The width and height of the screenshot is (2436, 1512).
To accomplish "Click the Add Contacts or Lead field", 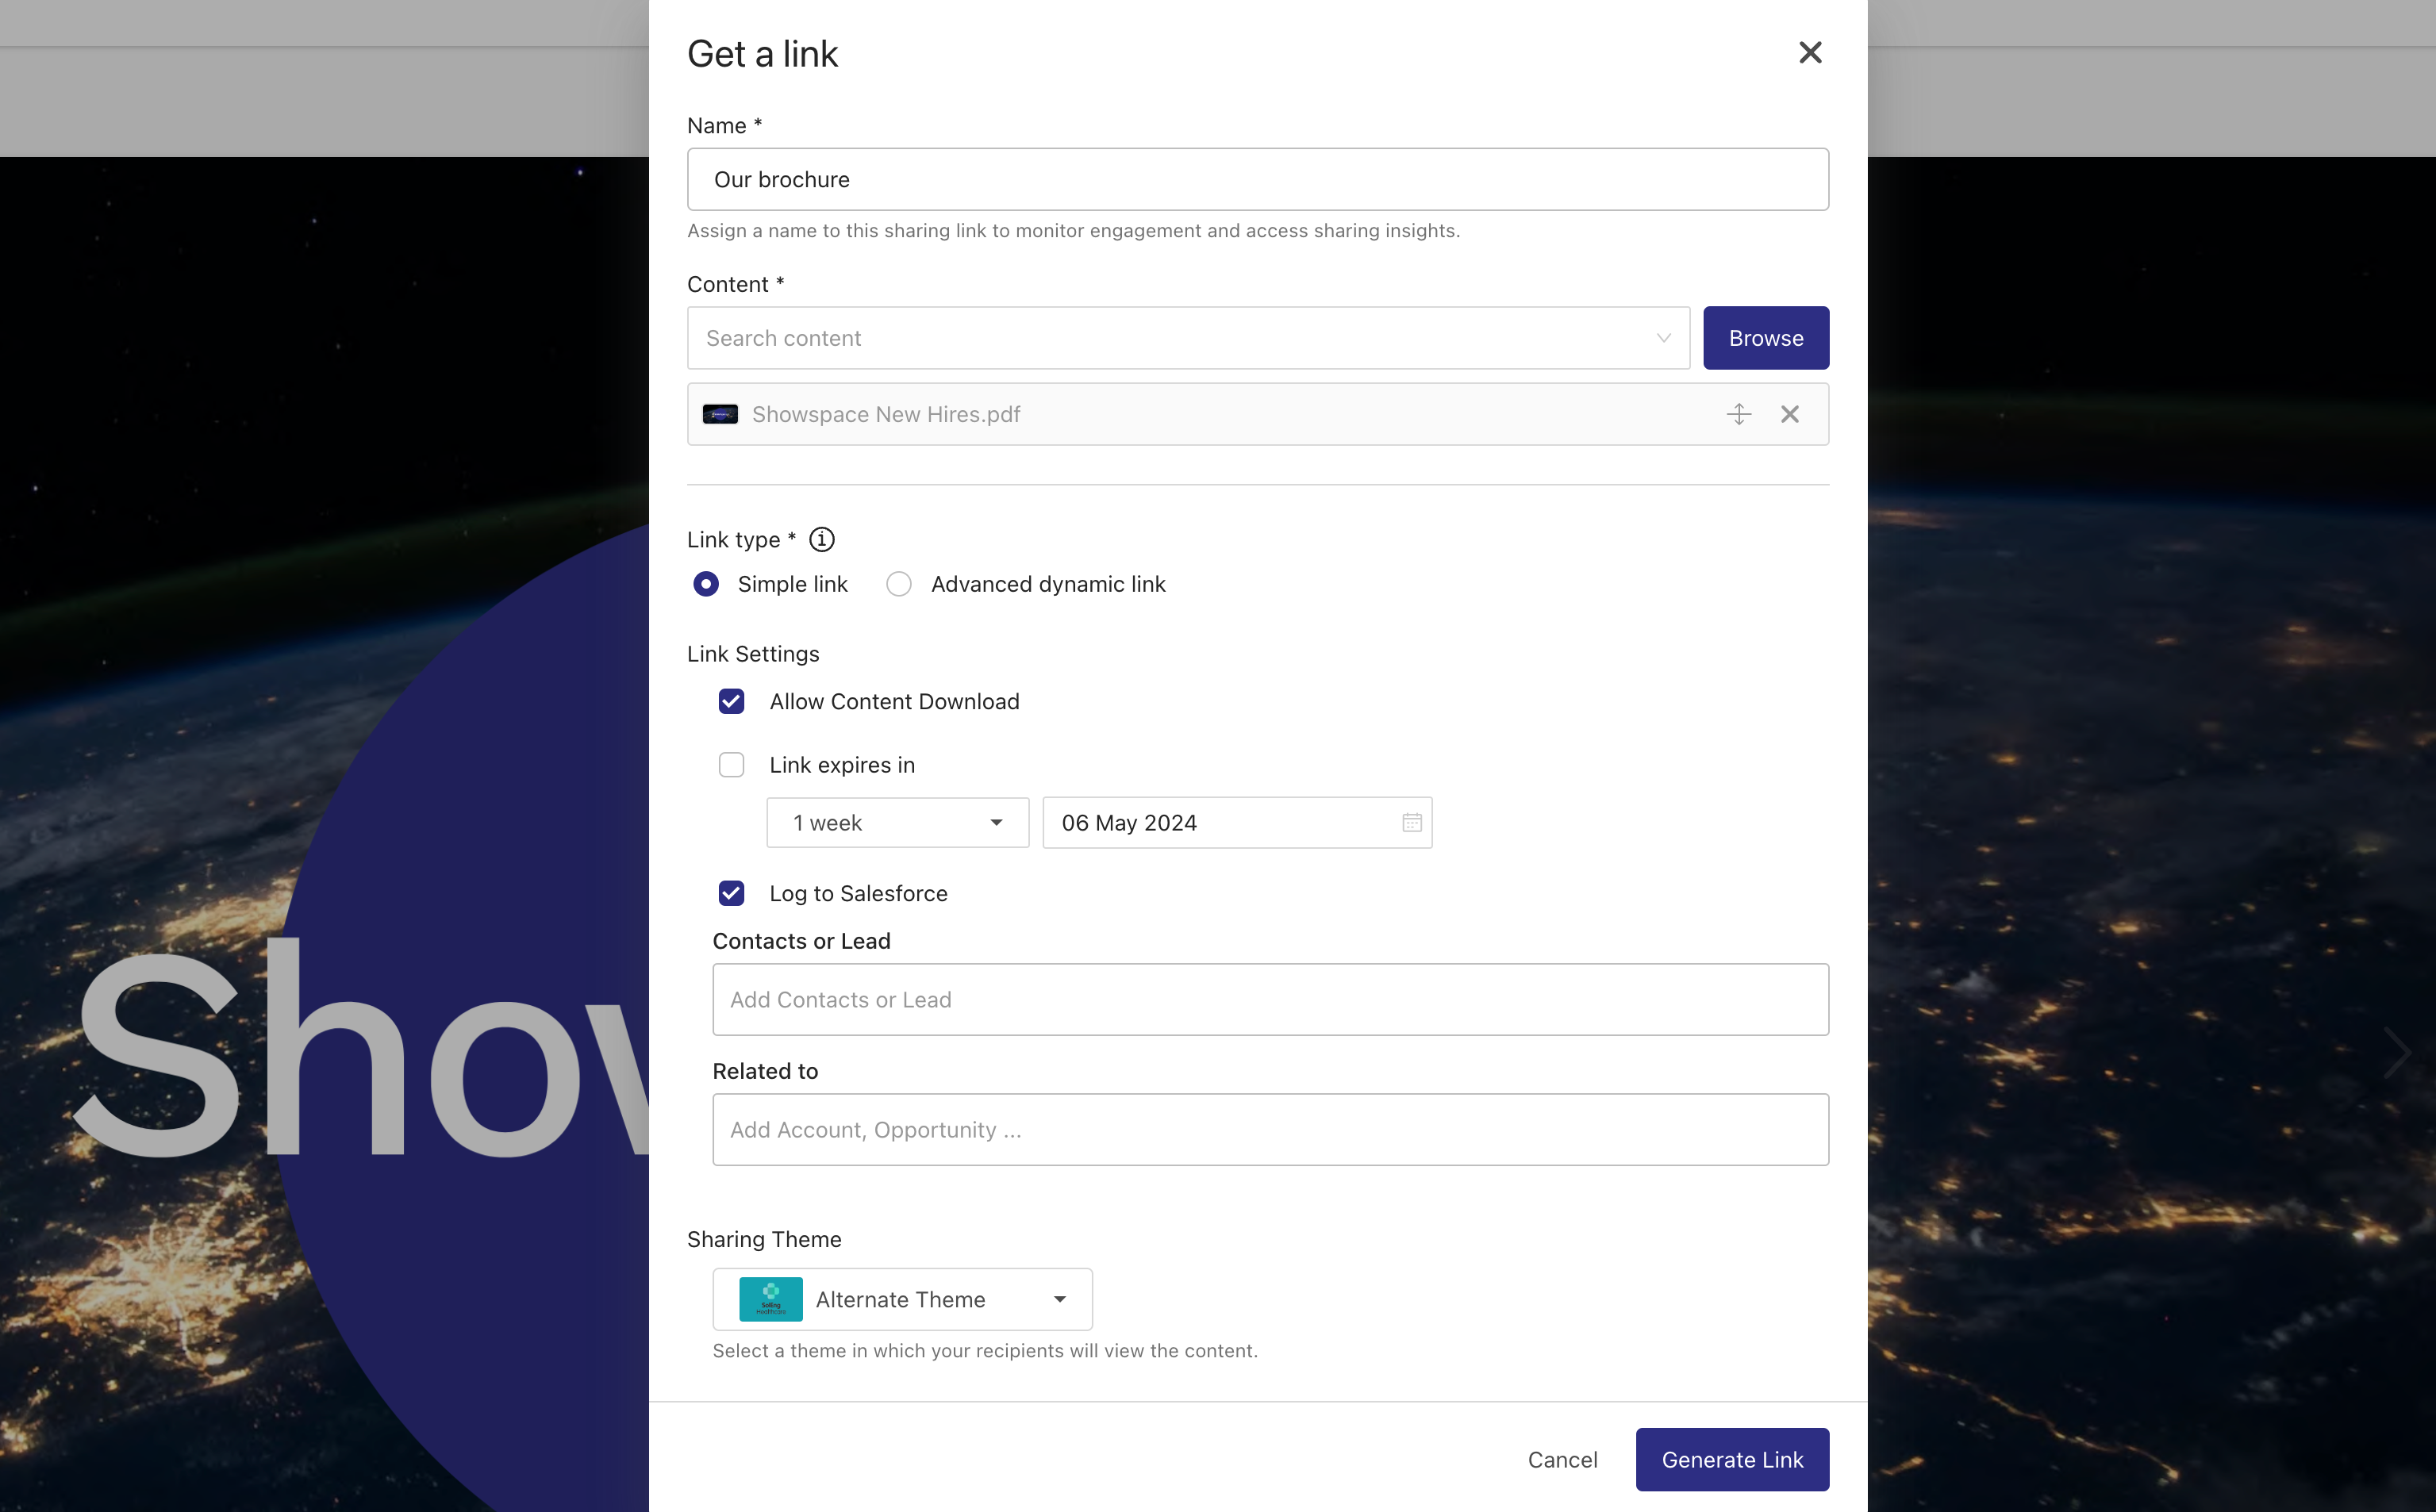I will point(1271,999).
